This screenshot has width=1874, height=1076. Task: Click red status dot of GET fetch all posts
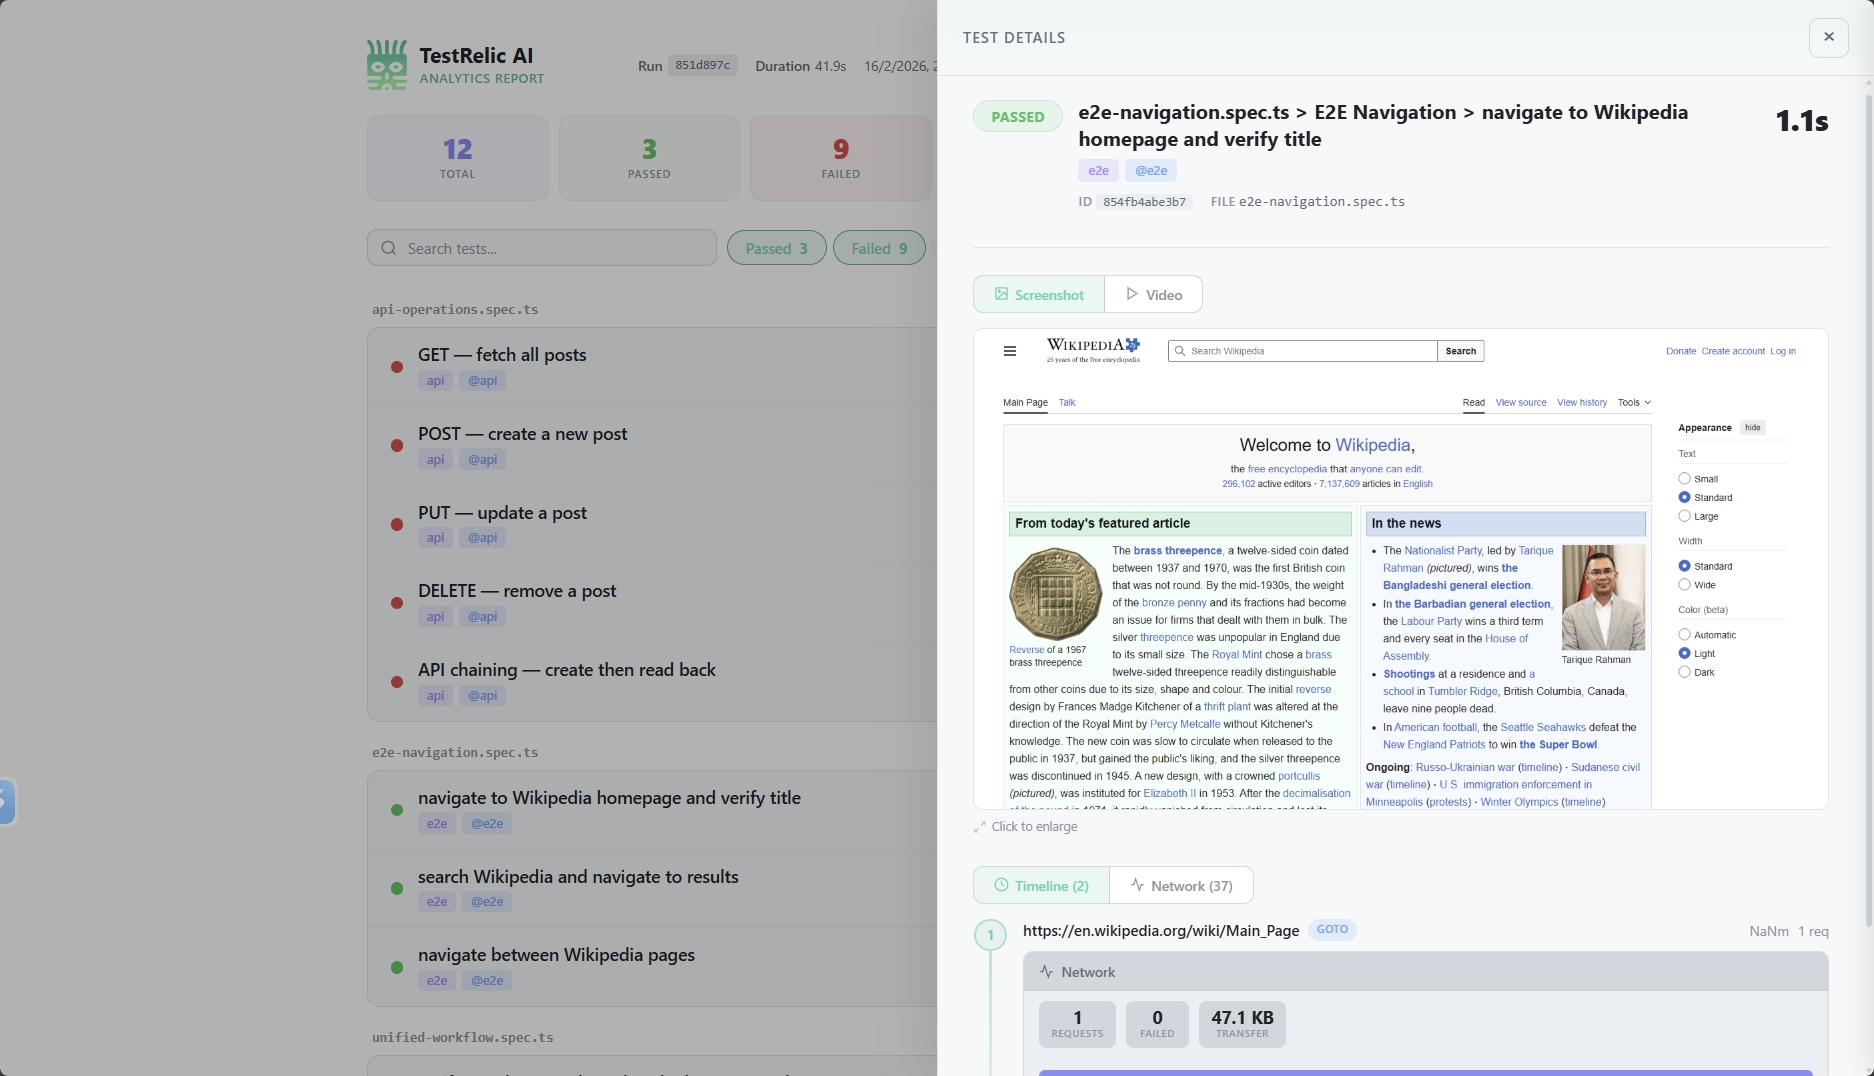[397, 367]
